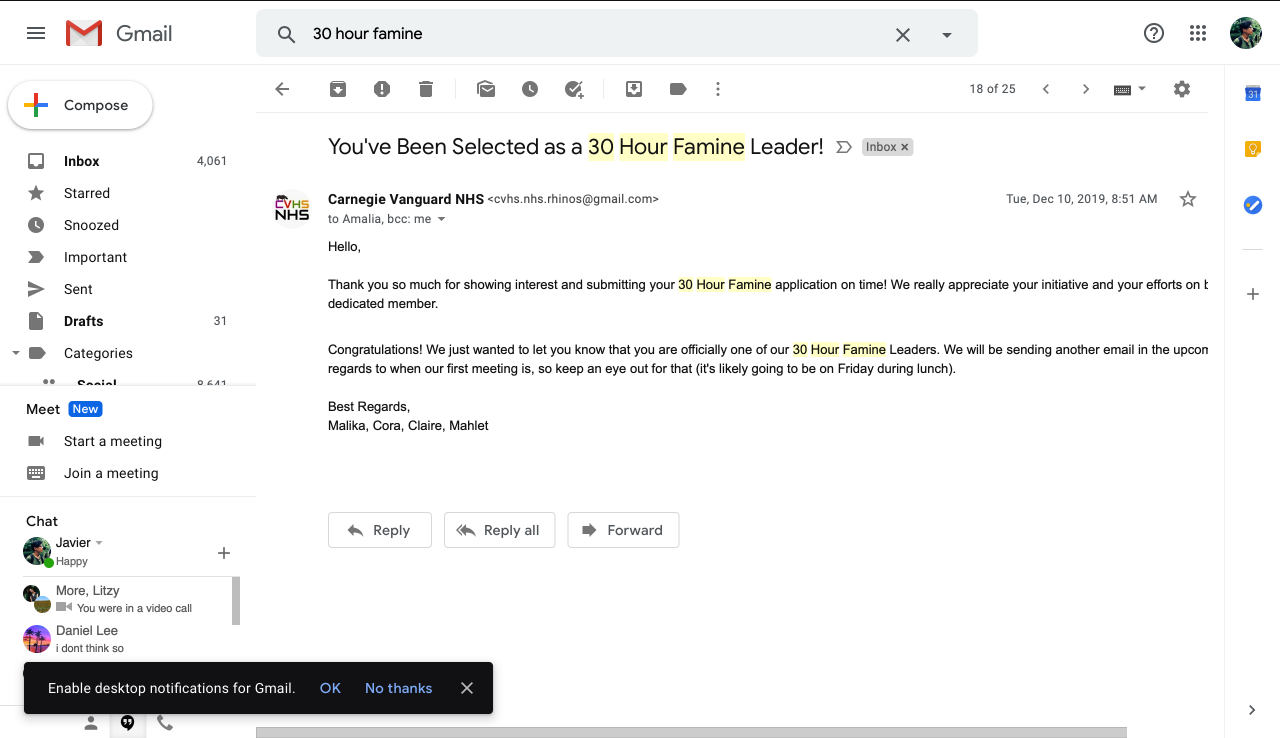
Task: Go to the Sent folder
Action: click(x=78, y=289)
